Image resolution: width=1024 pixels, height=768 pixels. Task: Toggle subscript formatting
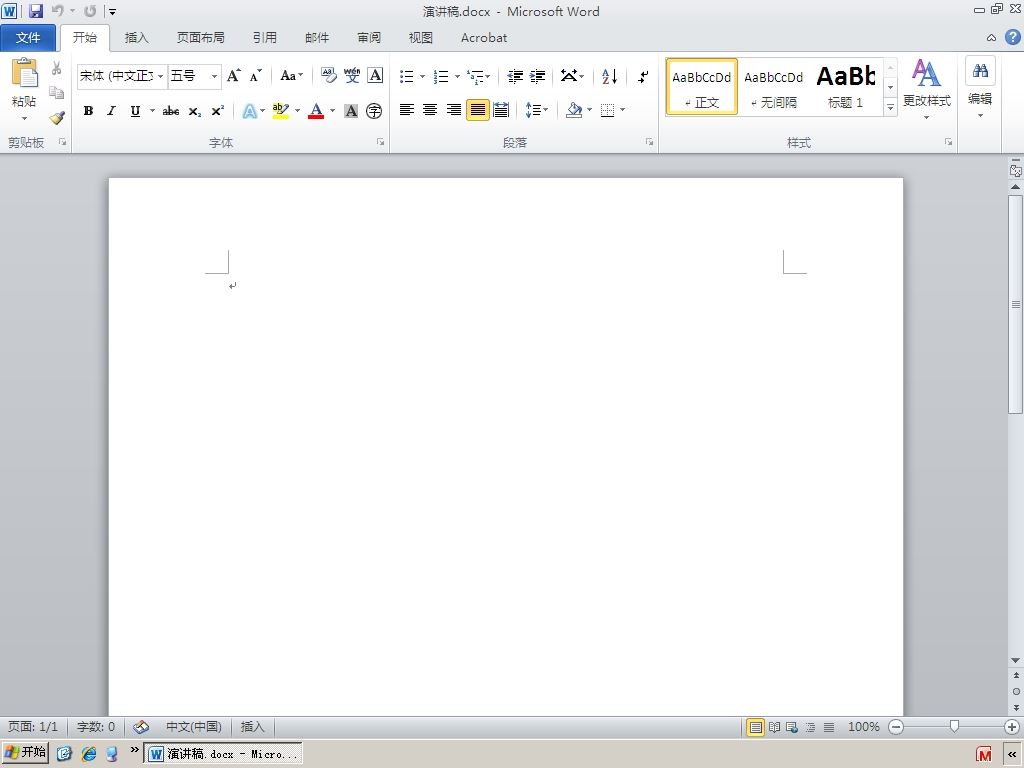[x=195, y=111]
